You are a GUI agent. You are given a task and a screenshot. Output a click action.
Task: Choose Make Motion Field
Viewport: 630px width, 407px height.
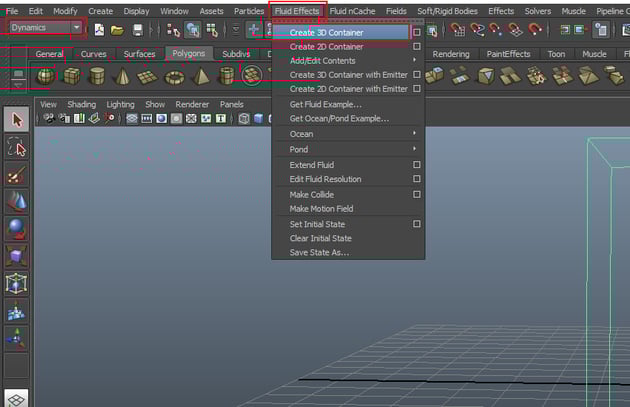321,209
